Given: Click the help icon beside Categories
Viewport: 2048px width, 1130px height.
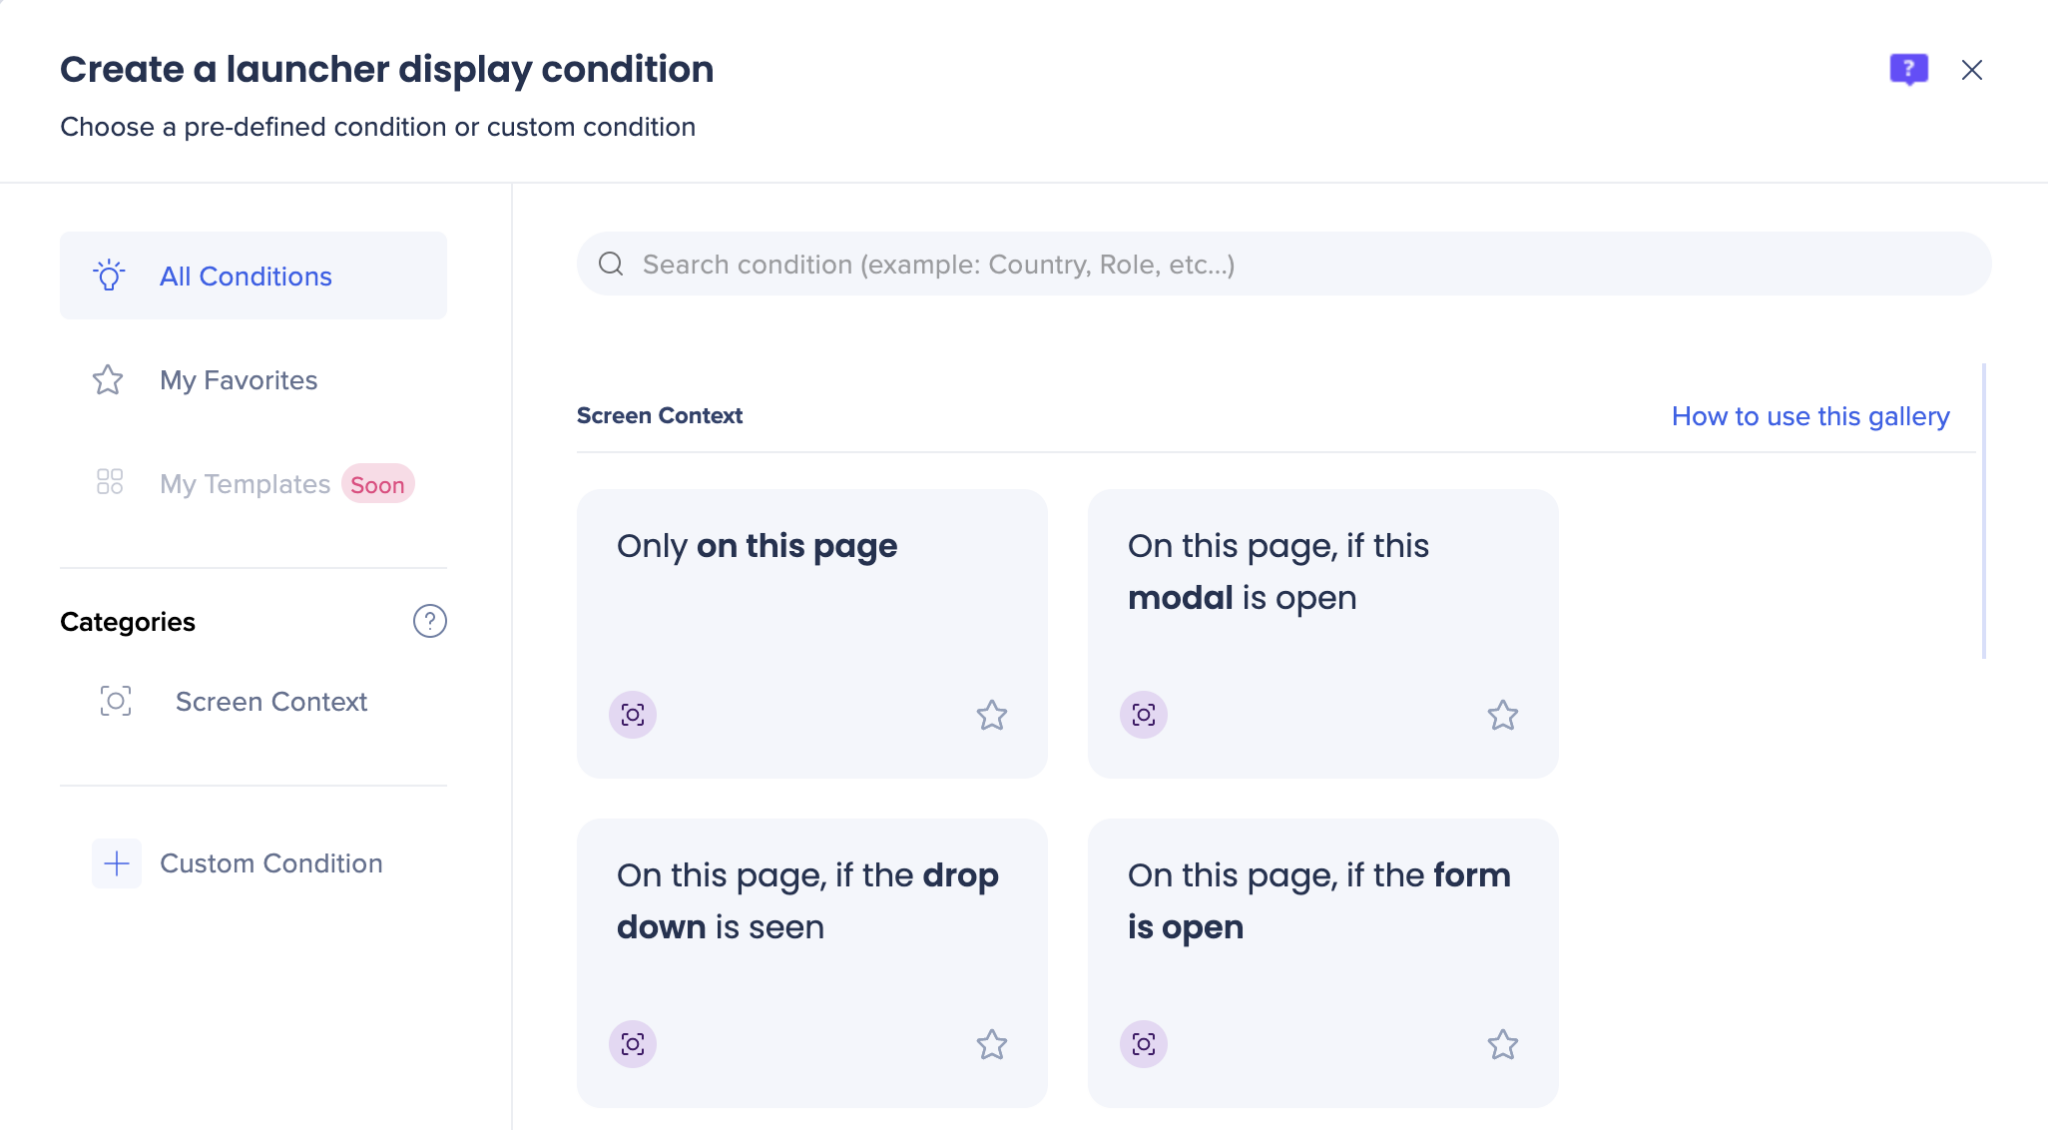Looking at the screenshot, I should 430,621.
